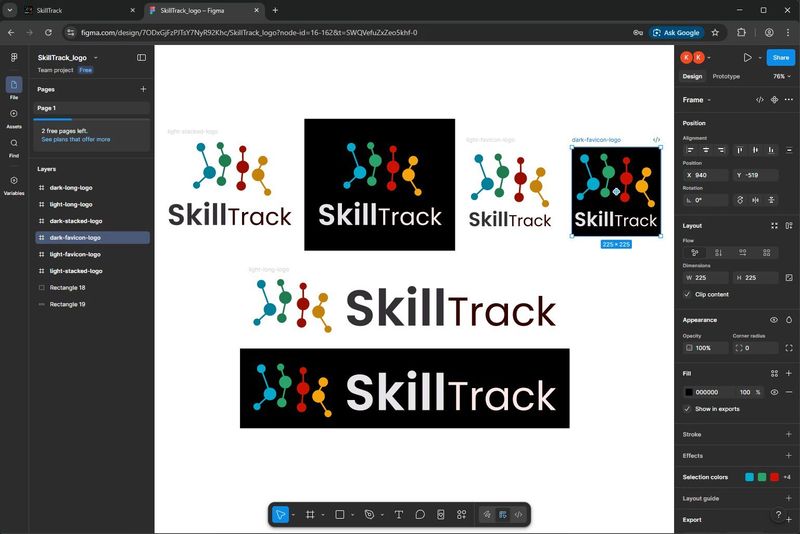The width and height of the screenshot is (800, 534).
Task: Open collaborator avatars dropdown arrow
Action: [709, 58]
